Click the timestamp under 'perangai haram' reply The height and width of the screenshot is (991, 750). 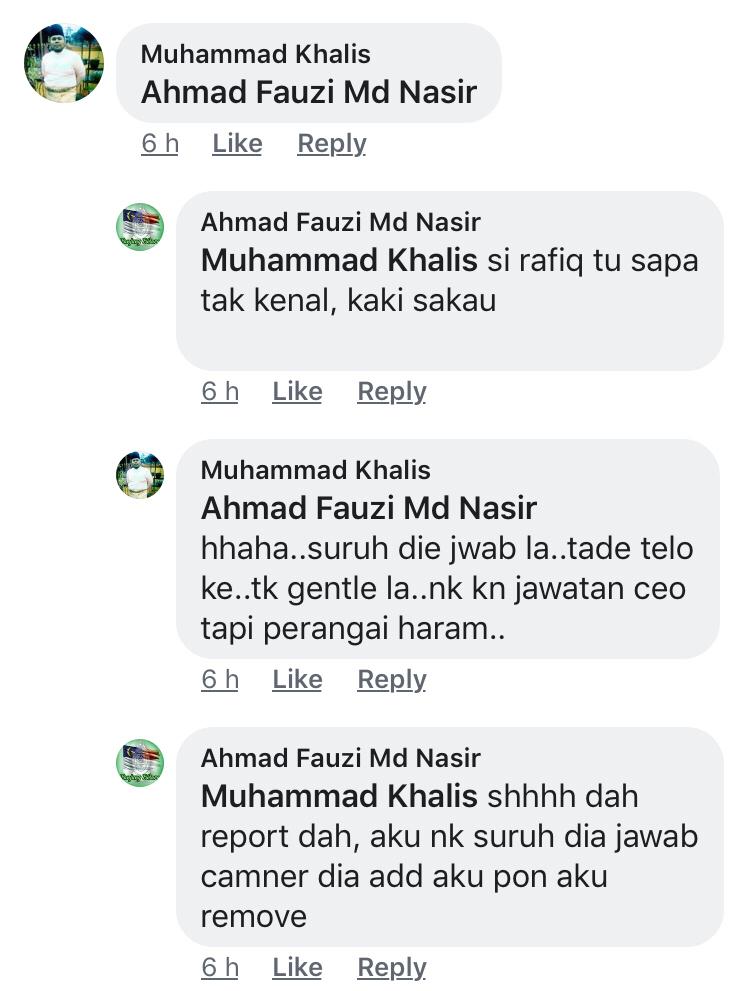[x=220, y=680]
